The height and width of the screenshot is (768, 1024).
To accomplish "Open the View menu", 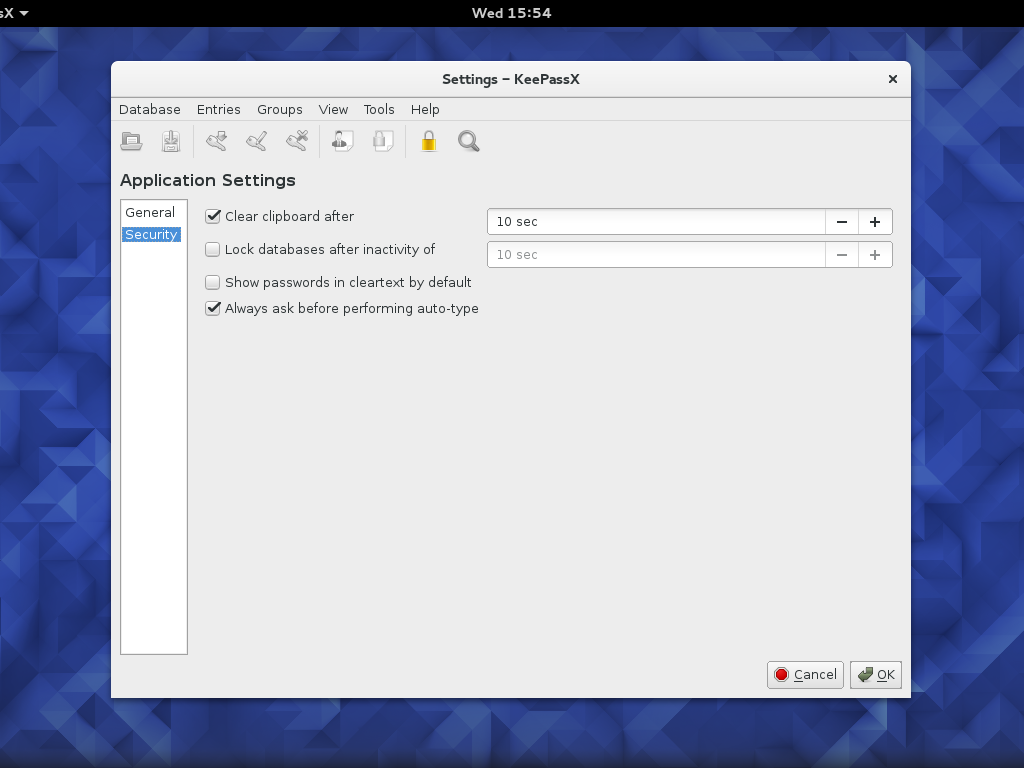I will (333, 110).
